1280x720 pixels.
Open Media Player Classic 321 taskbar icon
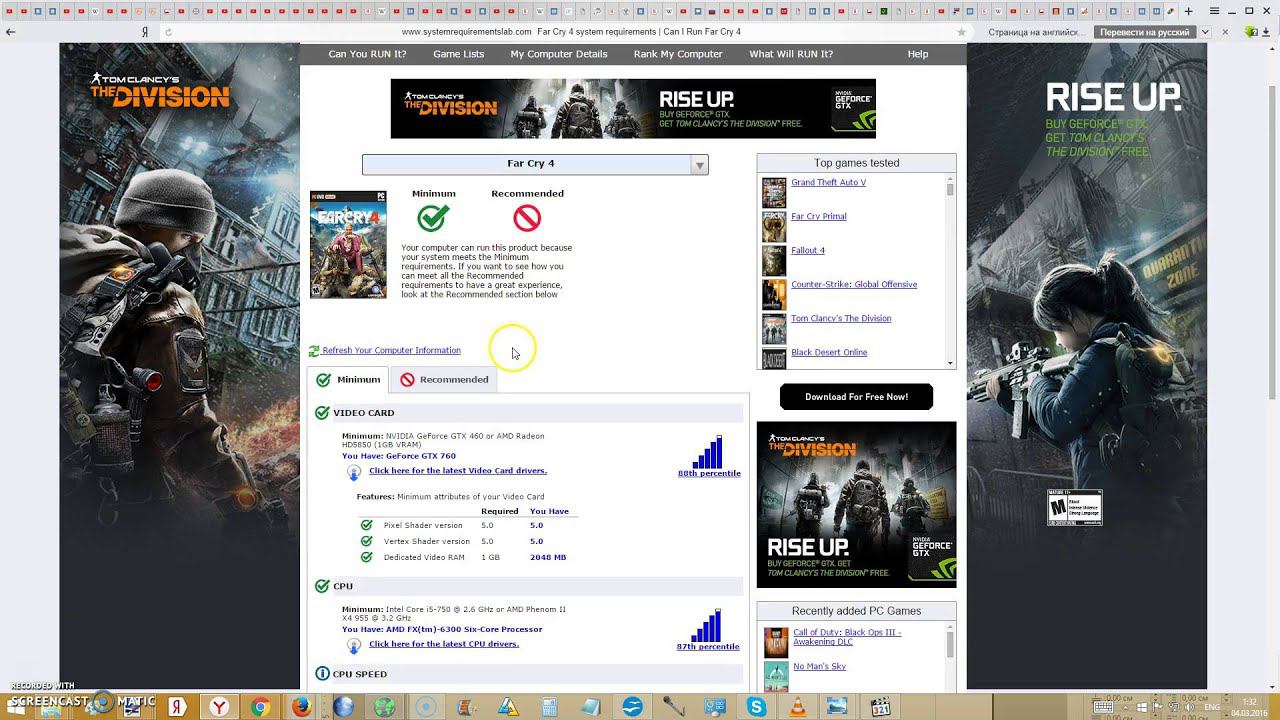(880, 707)
